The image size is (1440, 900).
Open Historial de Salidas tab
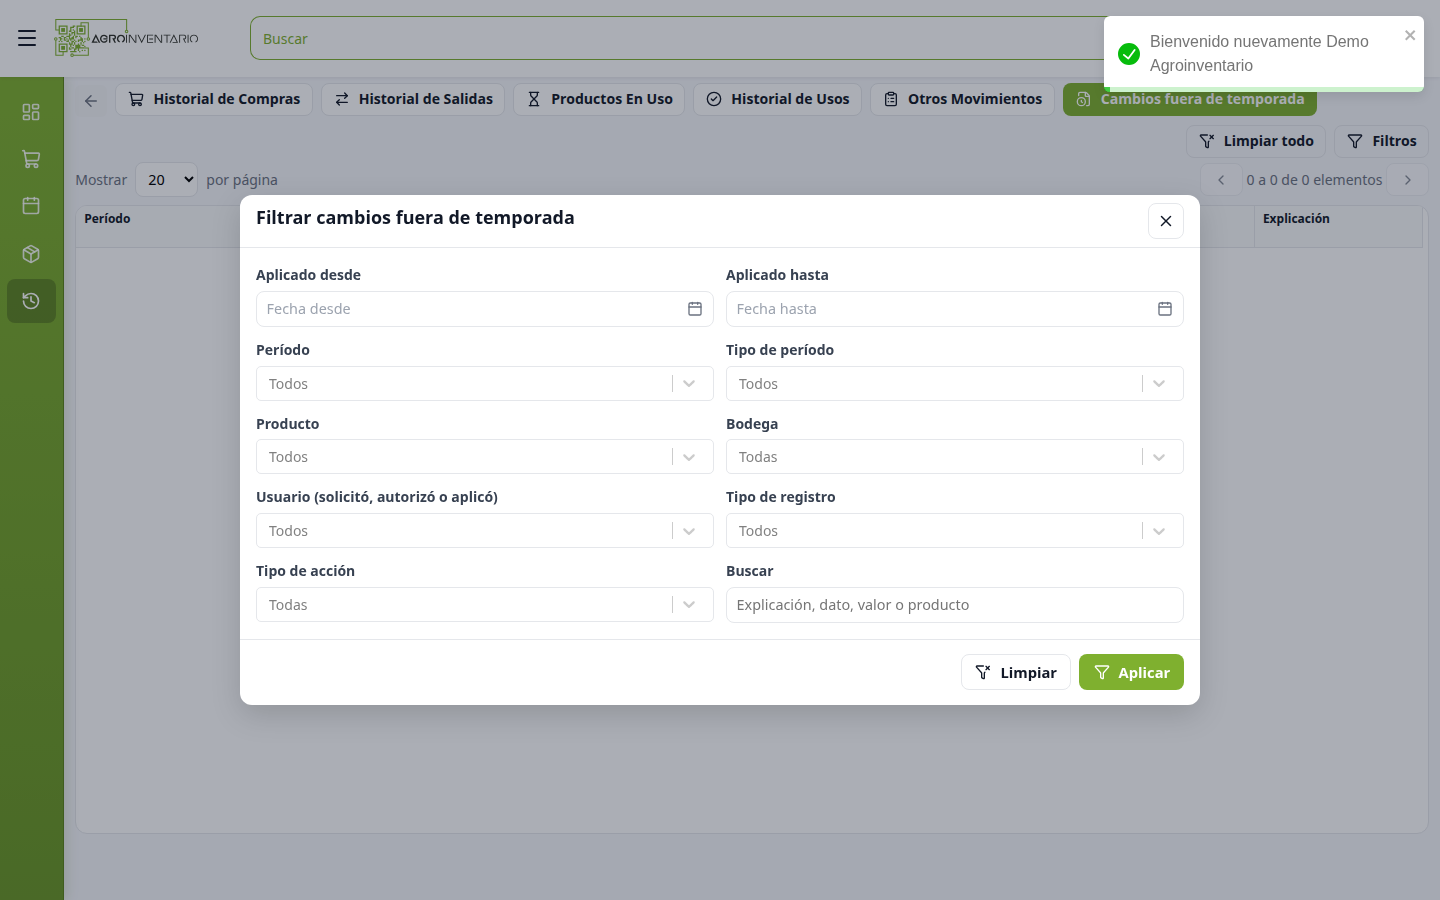[x=413, y=99]
